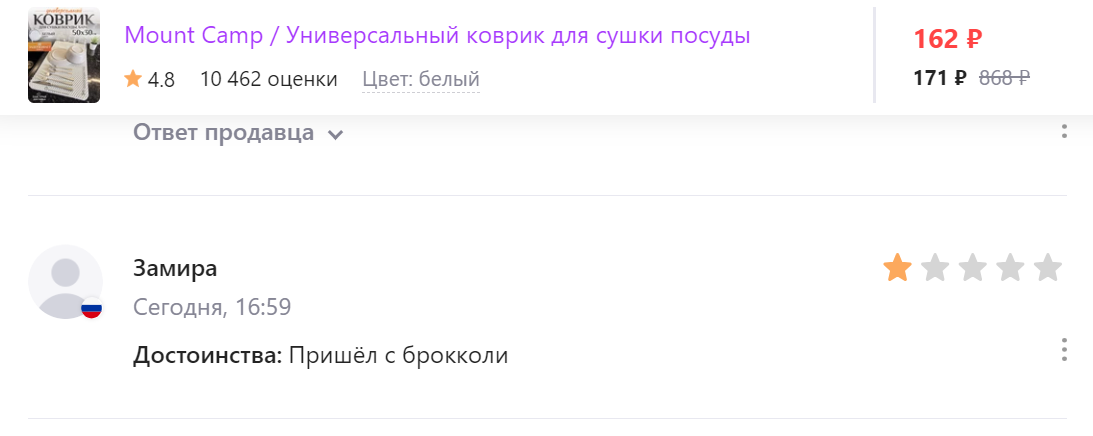Screen dimensions: 1093x436
Task: Open three-dot menu for Замира's review
Action: (1064, 349)
